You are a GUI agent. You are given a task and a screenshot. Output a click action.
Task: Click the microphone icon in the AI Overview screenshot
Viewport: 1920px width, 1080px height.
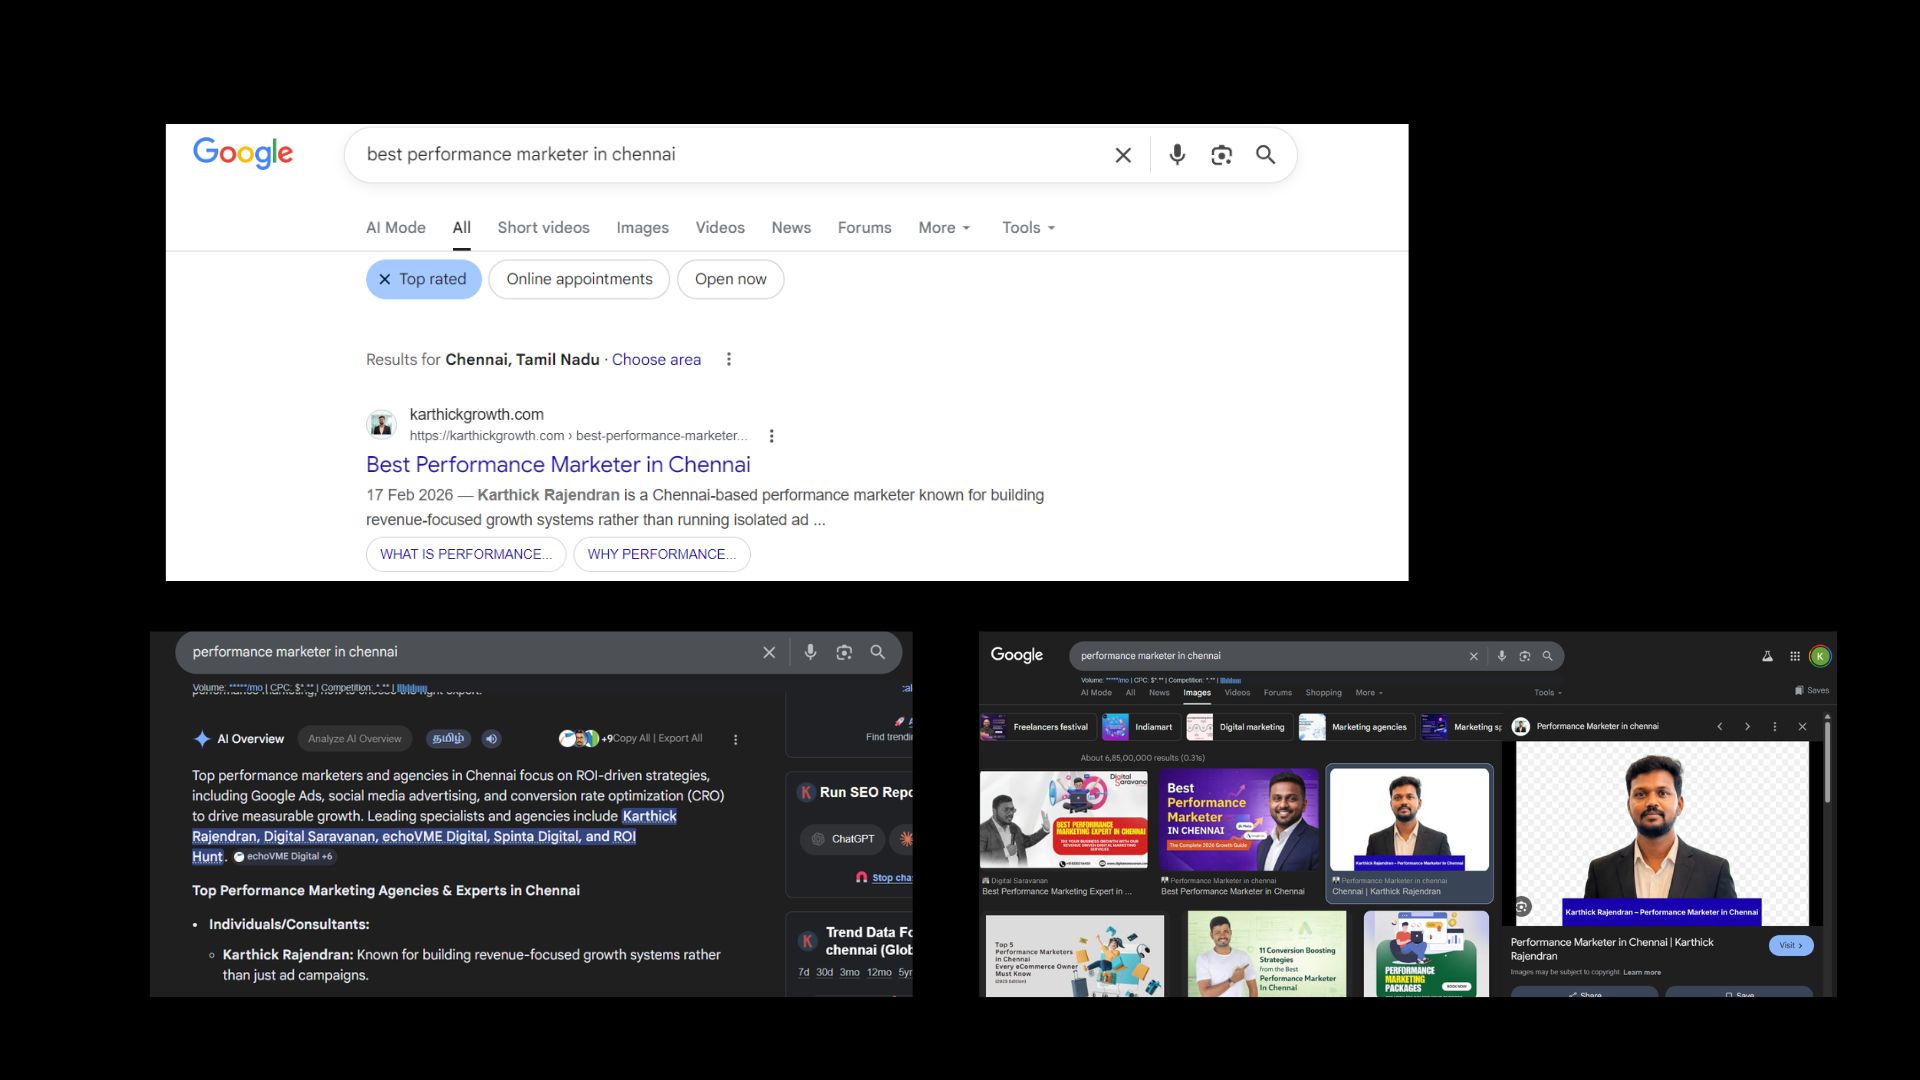point(810,652)
